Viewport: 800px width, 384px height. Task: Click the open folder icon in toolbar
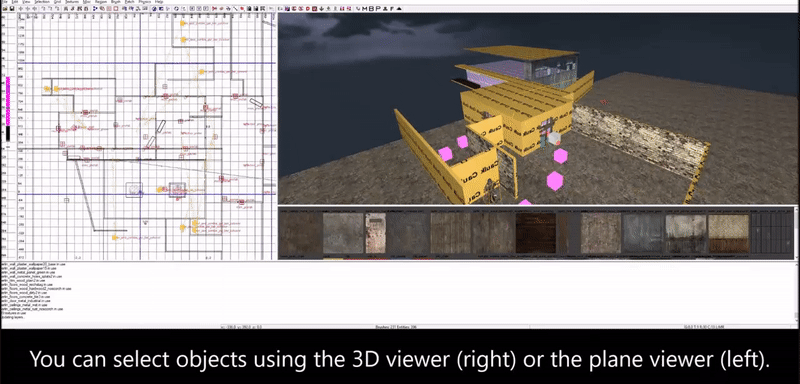(5, 9)
